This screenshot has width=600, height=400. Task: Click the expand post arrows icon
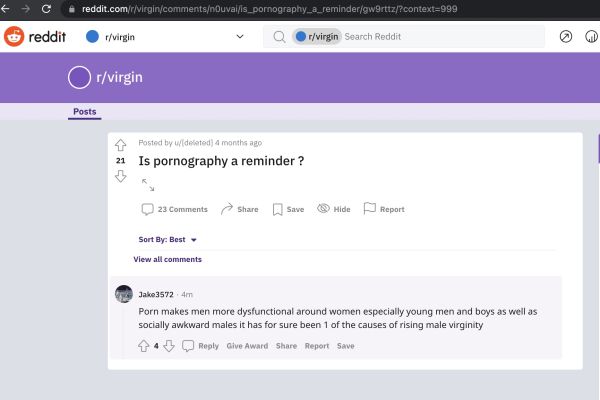[148, 185]
